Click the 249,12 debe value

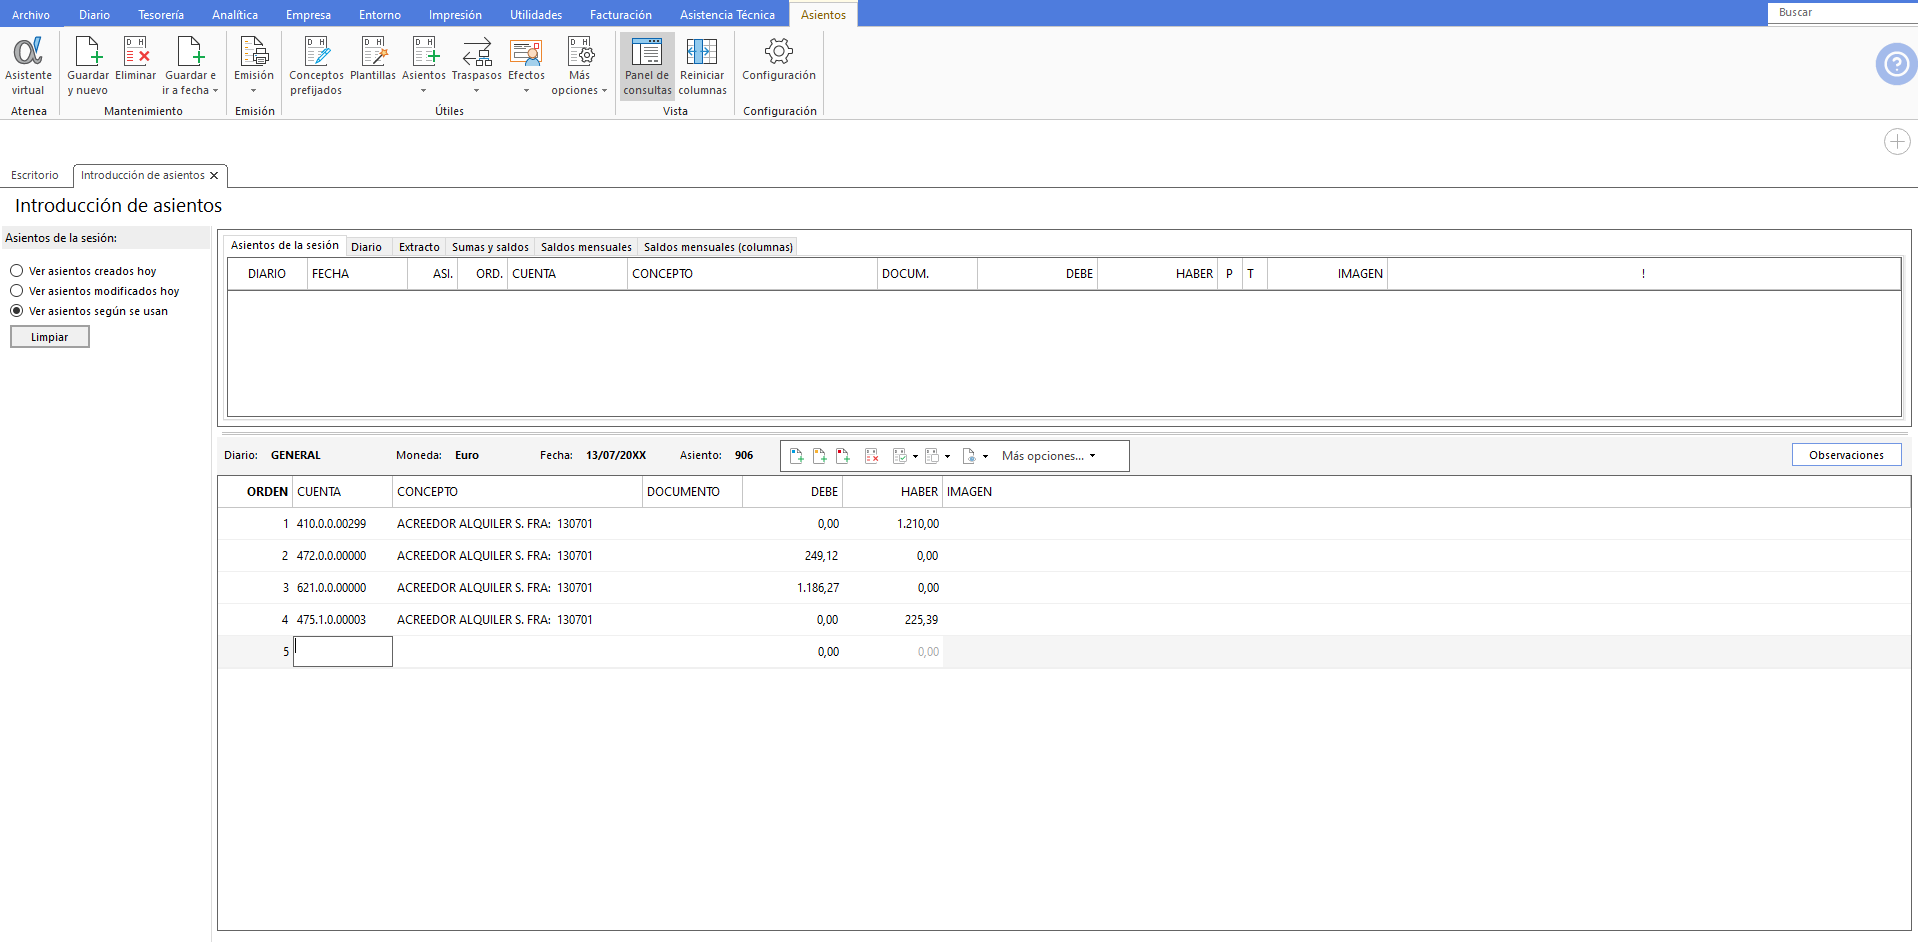coord(821,556)
